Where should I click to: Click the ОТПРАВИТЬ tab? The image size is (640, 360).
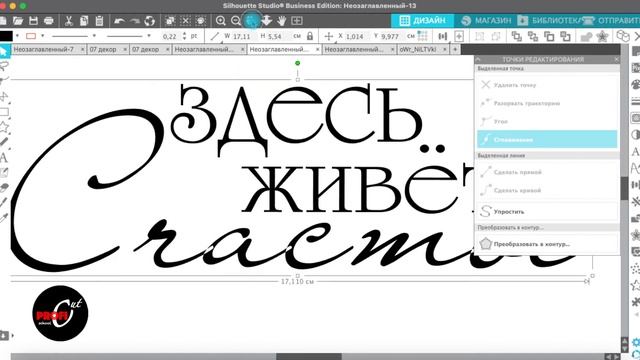[x=611, y=20]
